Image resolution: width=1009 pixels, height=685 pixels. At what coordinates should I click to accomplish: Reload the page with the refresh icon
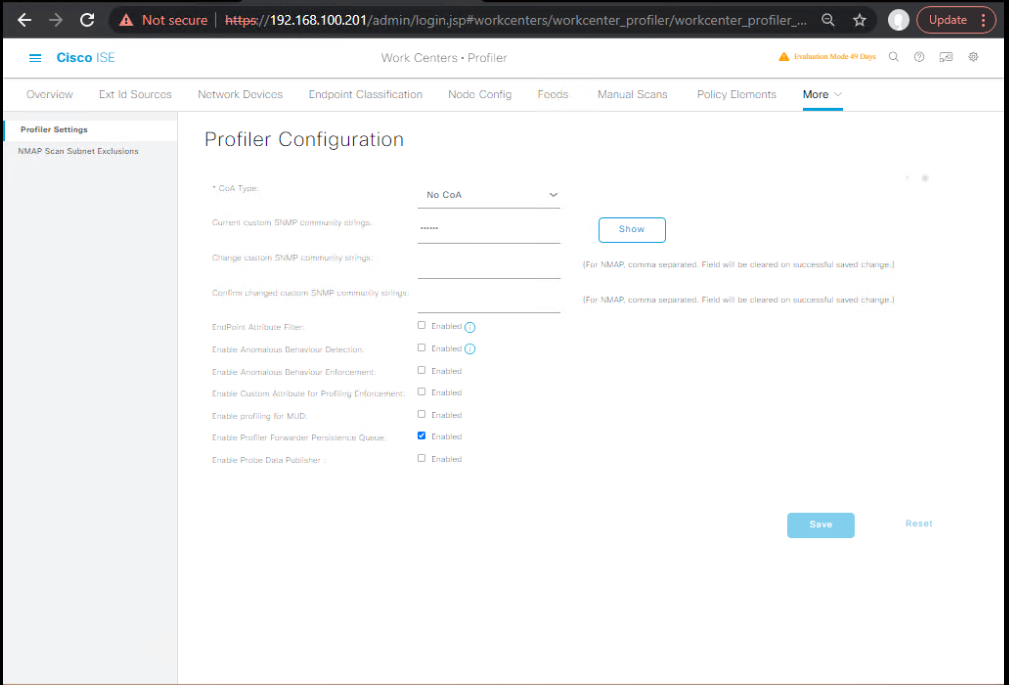(87, 20)
